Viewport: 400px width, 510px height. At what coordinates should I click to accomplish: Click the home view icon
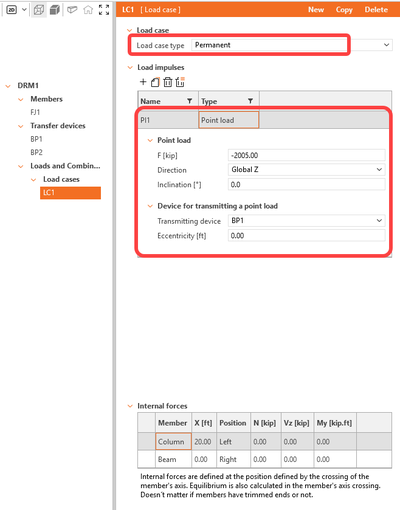[x=88, y=10]
